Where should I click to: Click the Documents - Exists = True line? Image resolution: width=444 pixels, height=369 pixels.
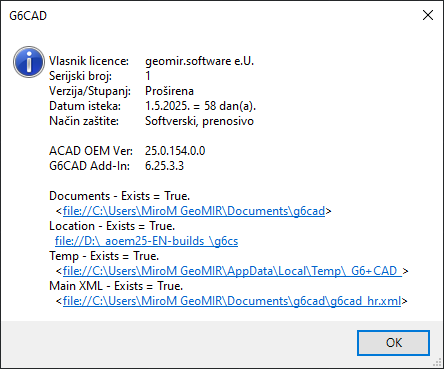click(x=120, y=196)
